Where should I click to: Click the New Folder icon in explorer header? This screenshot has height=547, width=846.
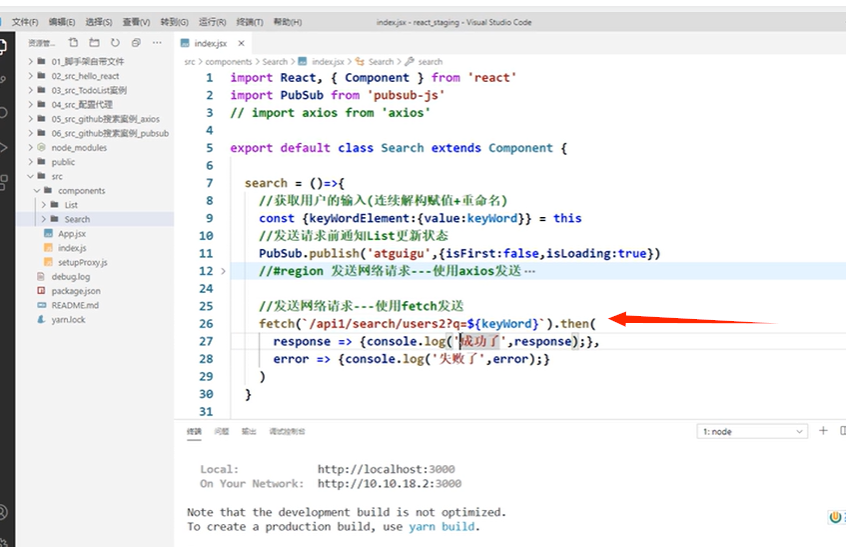point(94,43)
